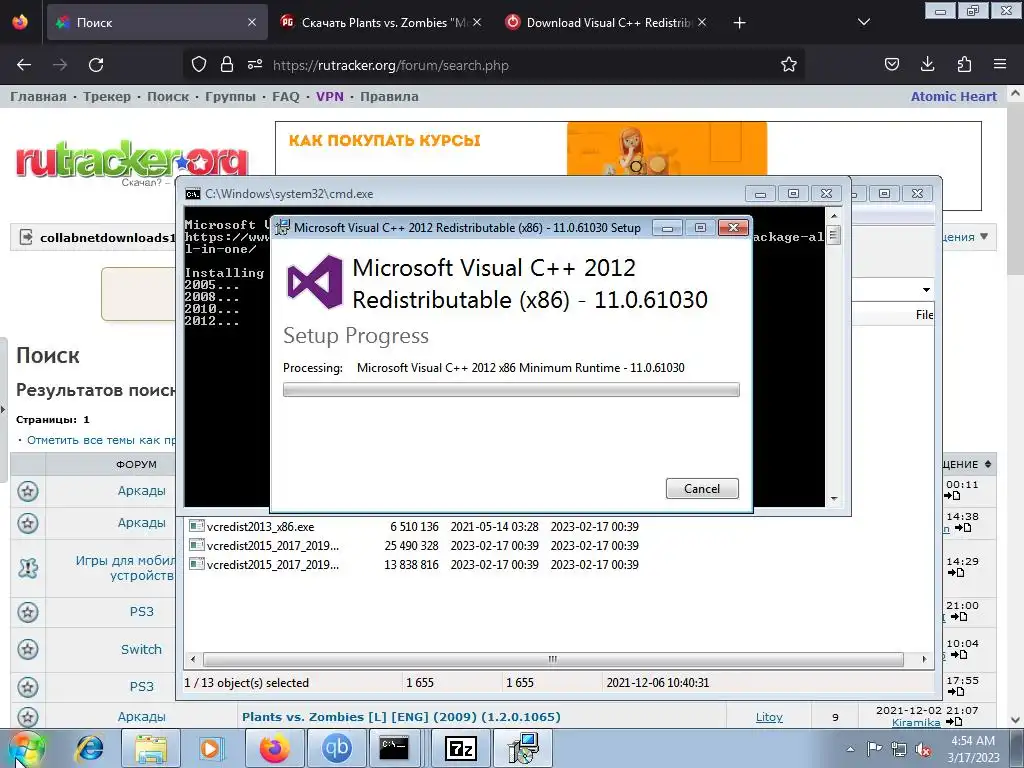Open a new tab with the plus button
Image resolution: width=1024 pixels, height=768 pixels.
(739, 23)
